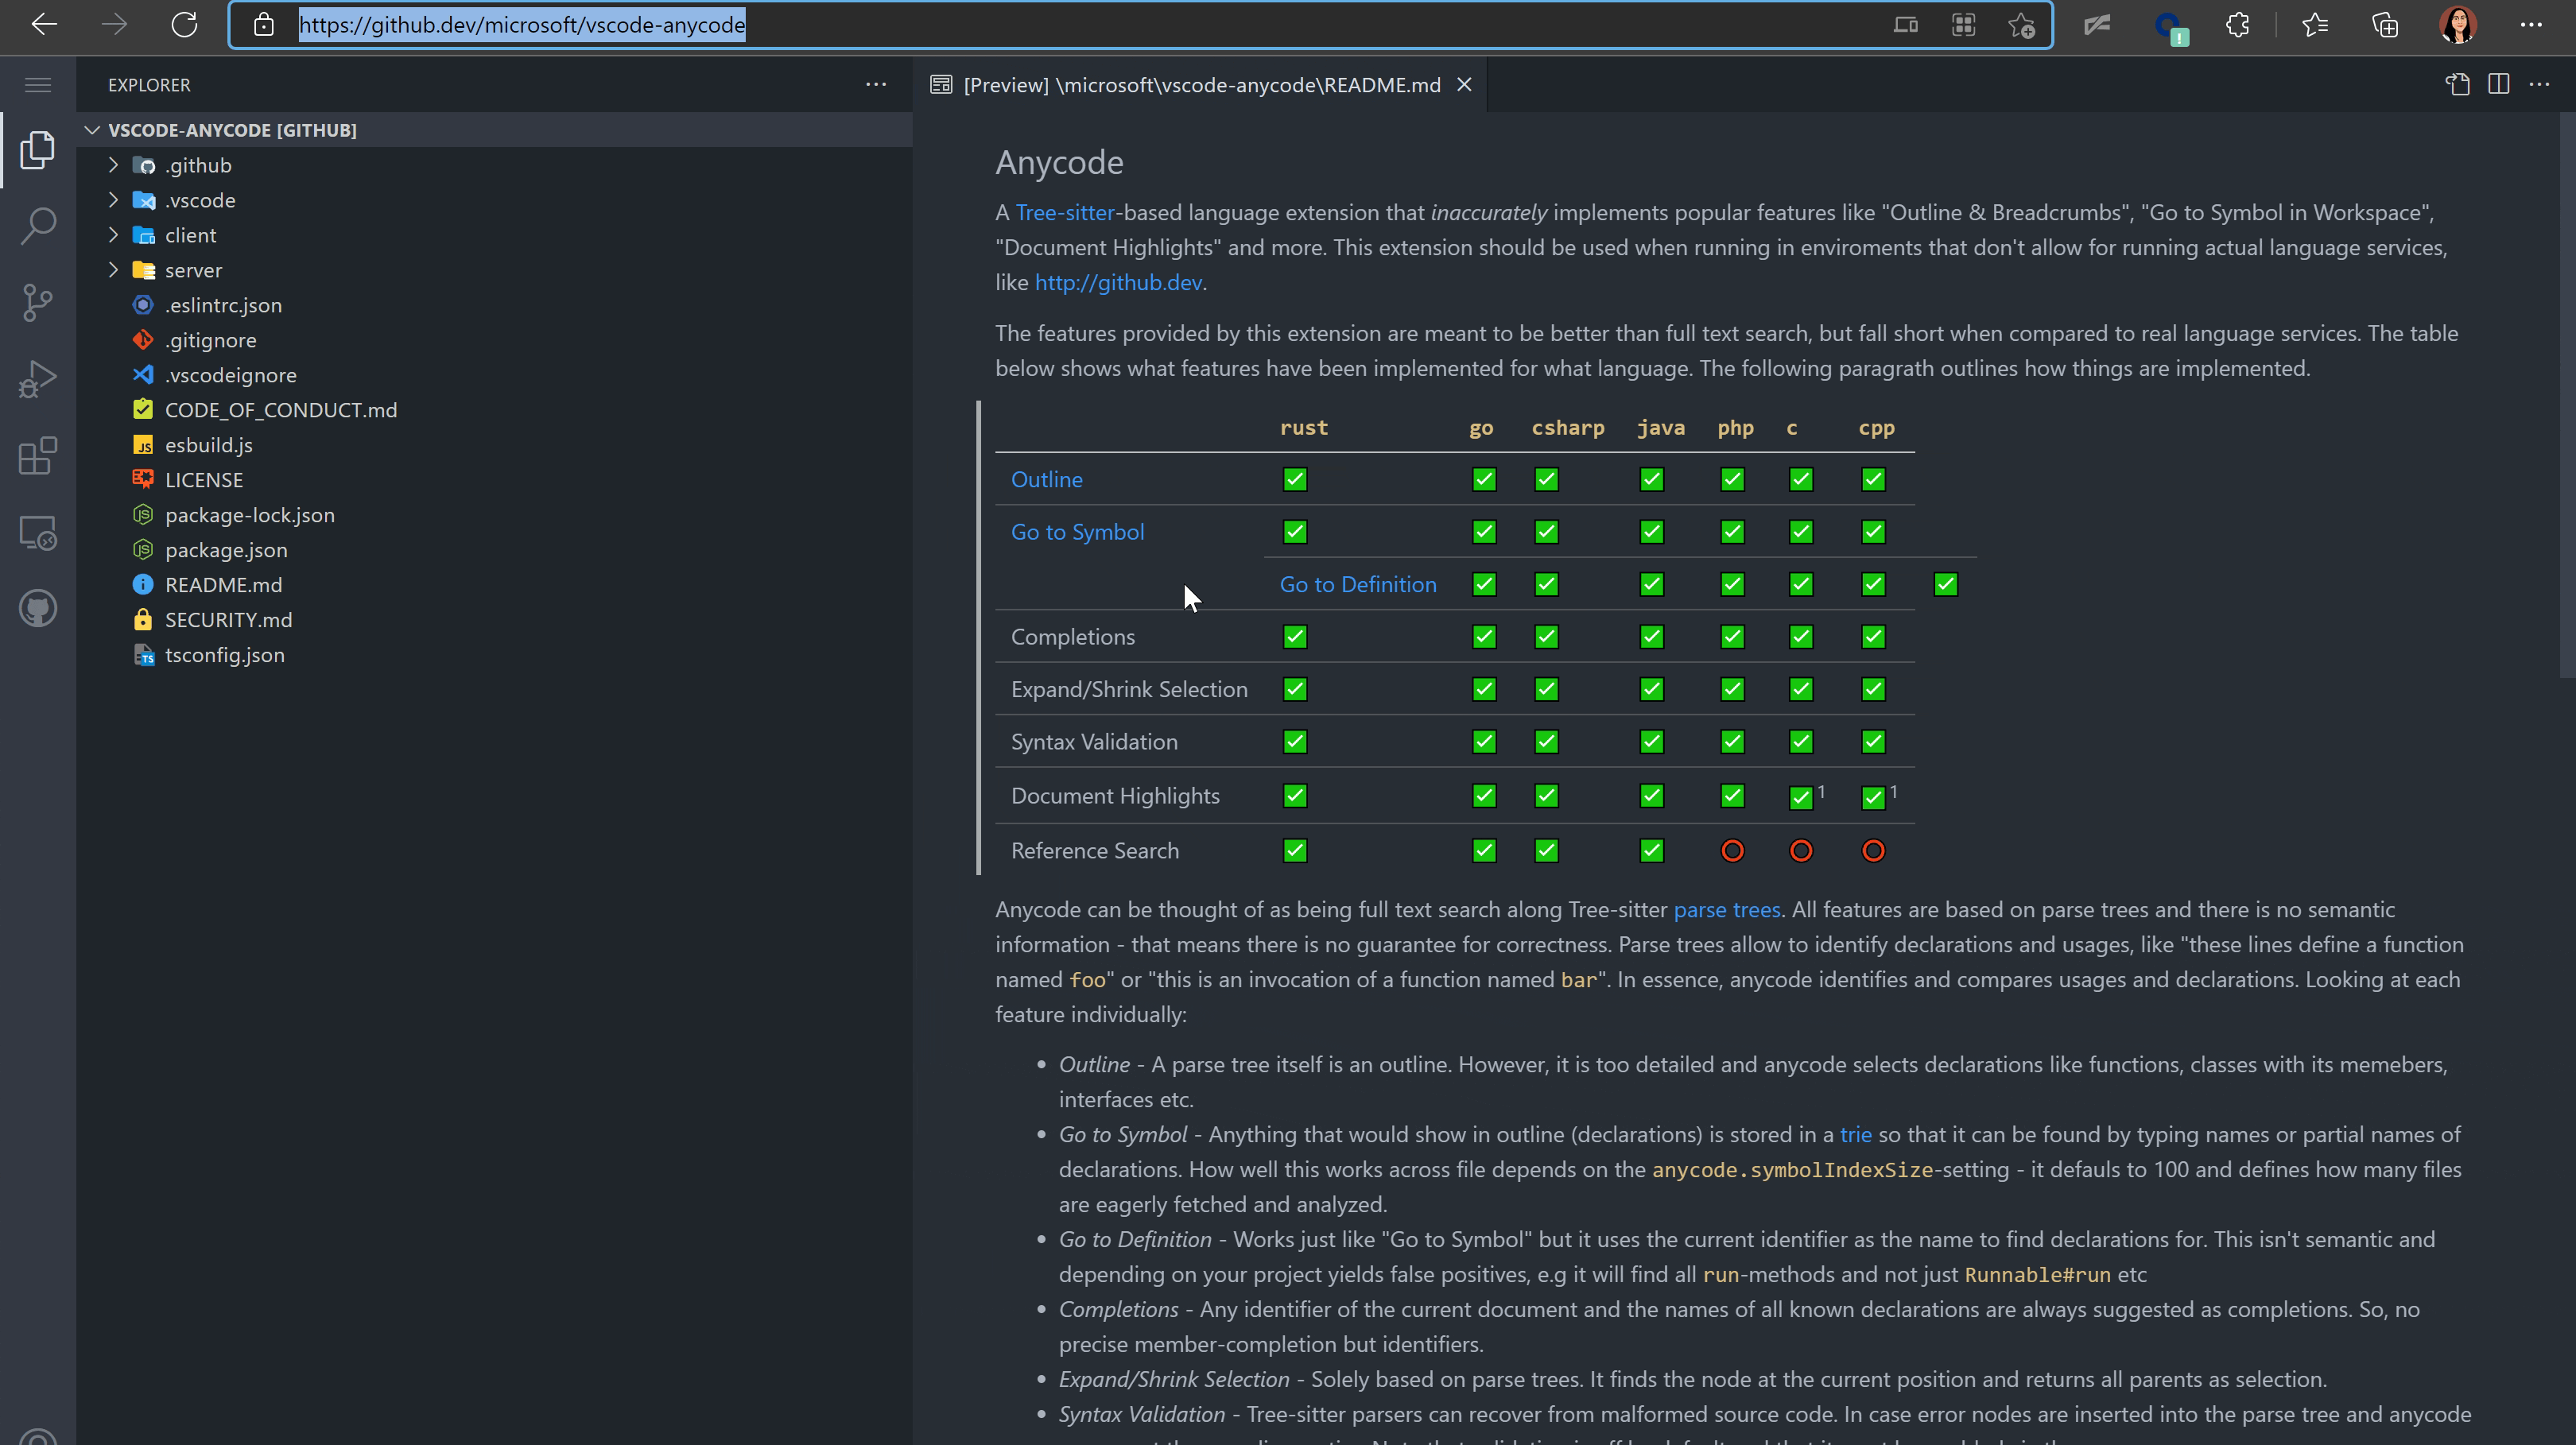The height and width of the screenshot is (1445, 2576).
Task: Open the browser extensions puzzle icon
Action: pyautogui.click(x=2237, y=25)
